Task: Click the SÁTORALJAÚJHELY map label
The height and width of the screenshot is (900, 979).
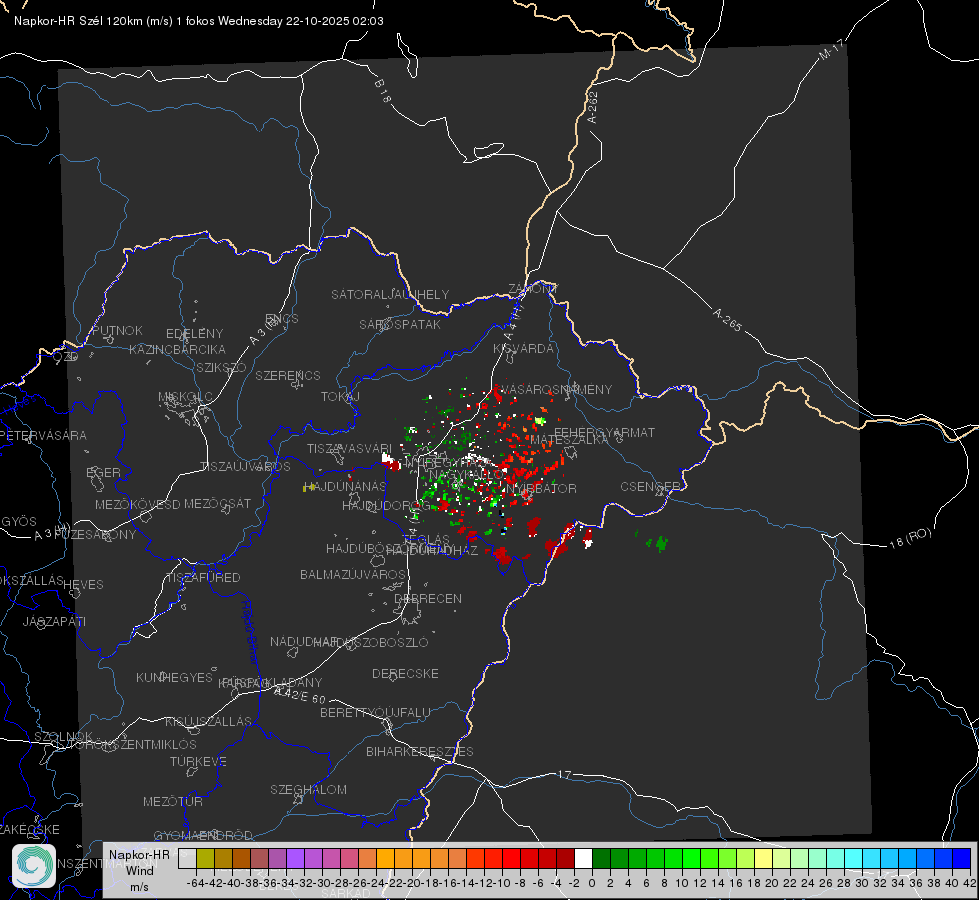Action: click(x=390, y=294)
